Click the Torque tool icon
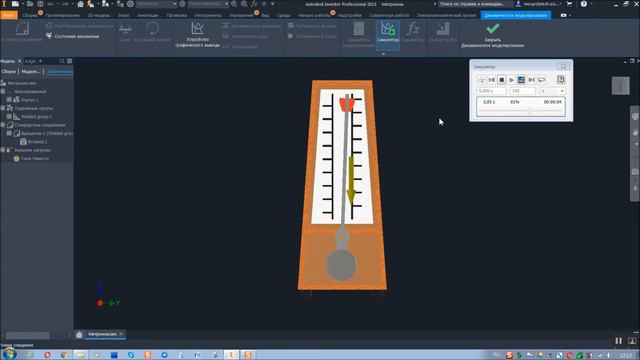640x360 pixels. pos(152,29)
